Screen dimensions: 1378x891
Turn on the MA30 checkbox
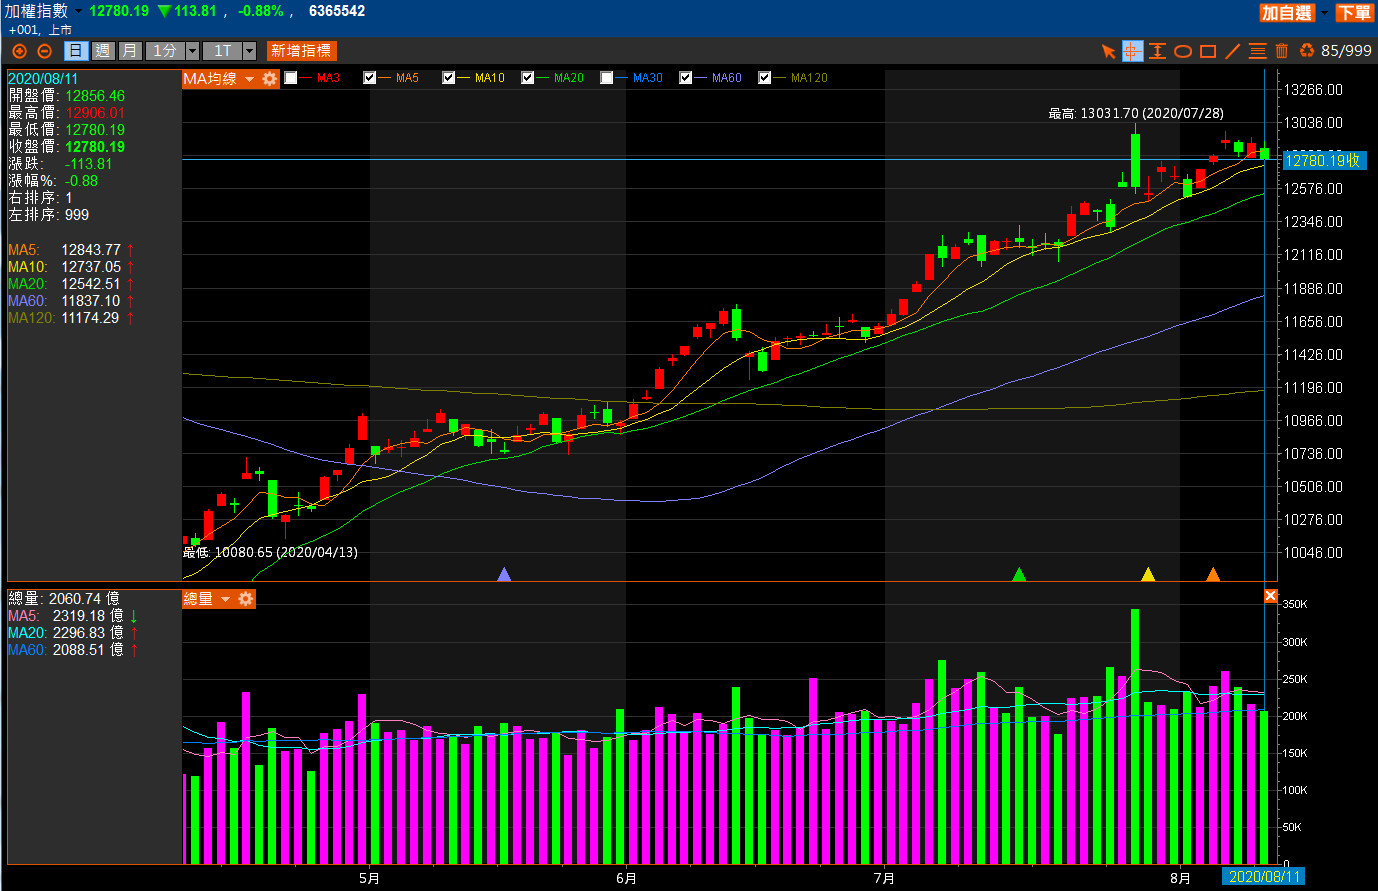[x=607, y=78]
